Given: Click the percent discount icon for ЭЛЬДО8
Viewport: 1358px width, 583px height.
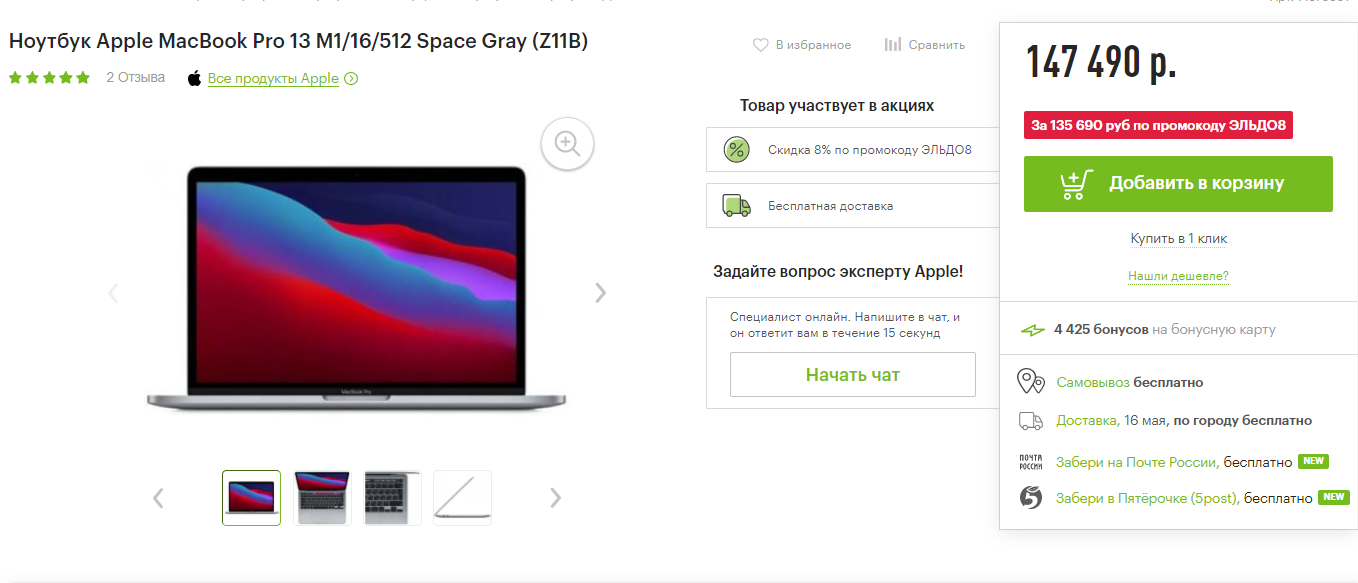Looking at the screenshot, I should coord(737,151).
